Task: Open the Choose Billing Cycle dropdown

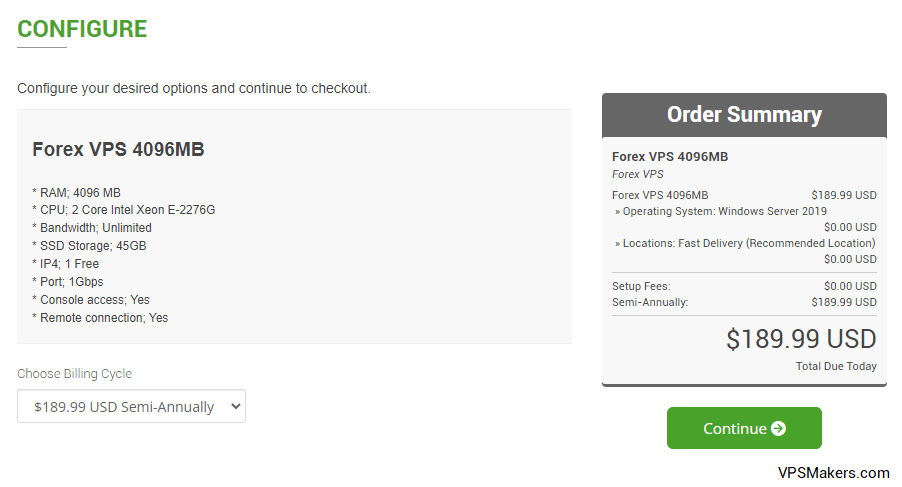Action: (131, 406)
